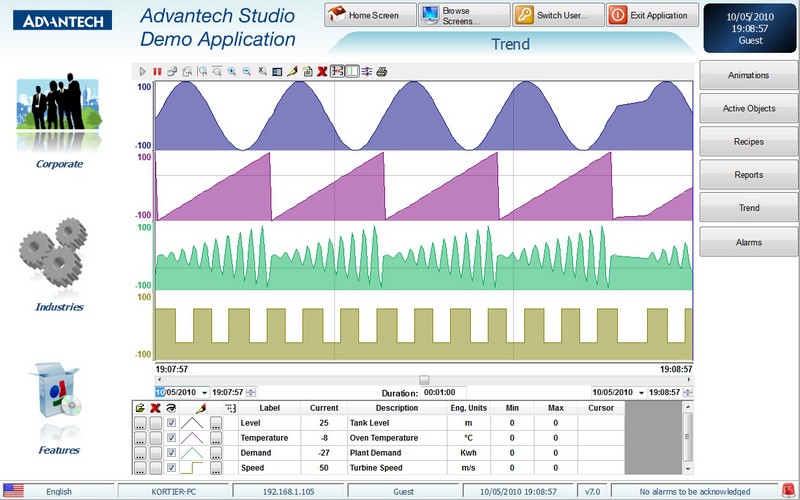The width and height of the screenshot is (800, 500).
Task: Click the start time 19:07:57 spinner arrows
Action: [251, 392]
